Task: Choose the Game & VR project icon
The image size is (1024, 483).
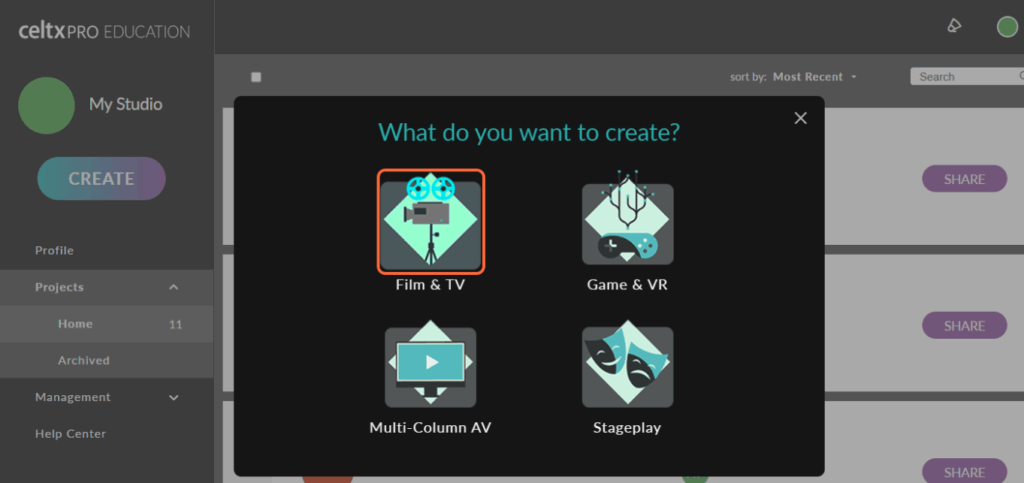Action: [628, 218]
